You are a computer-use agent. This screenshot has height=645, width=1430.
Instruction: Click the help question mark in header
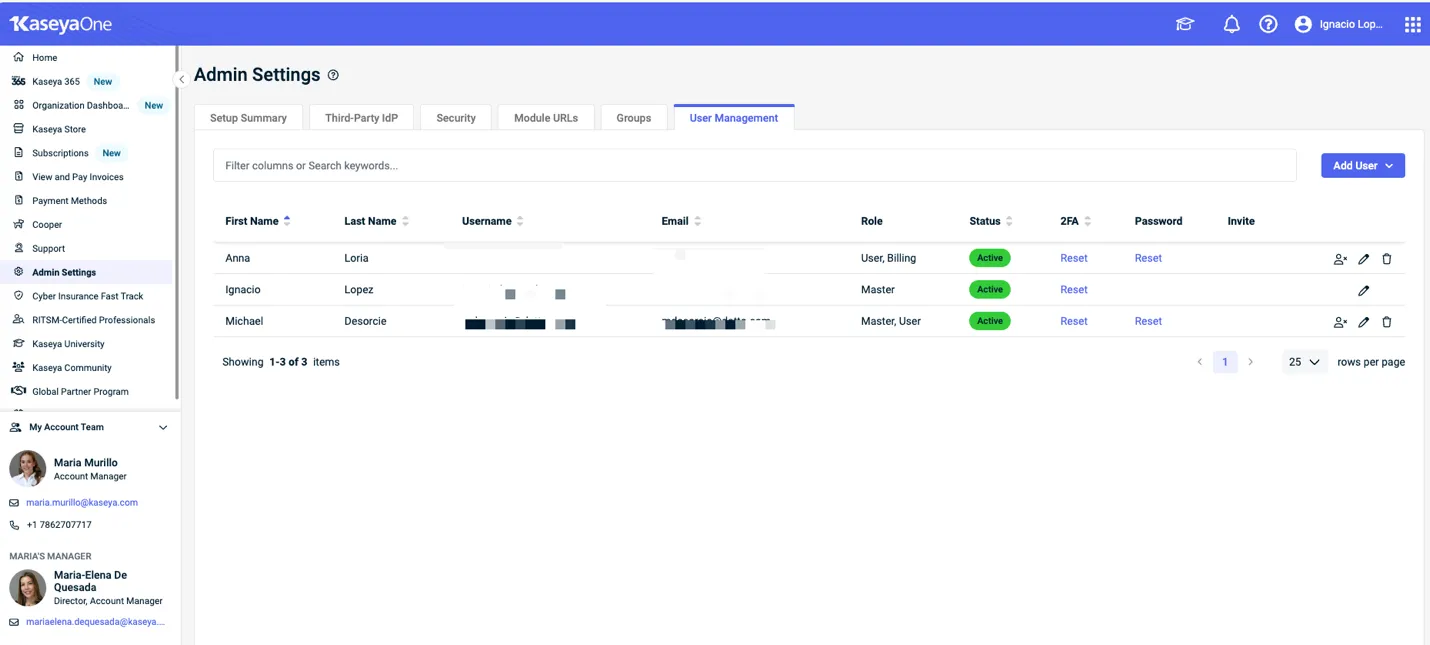pyautogui.click(x=1268, y=25)
